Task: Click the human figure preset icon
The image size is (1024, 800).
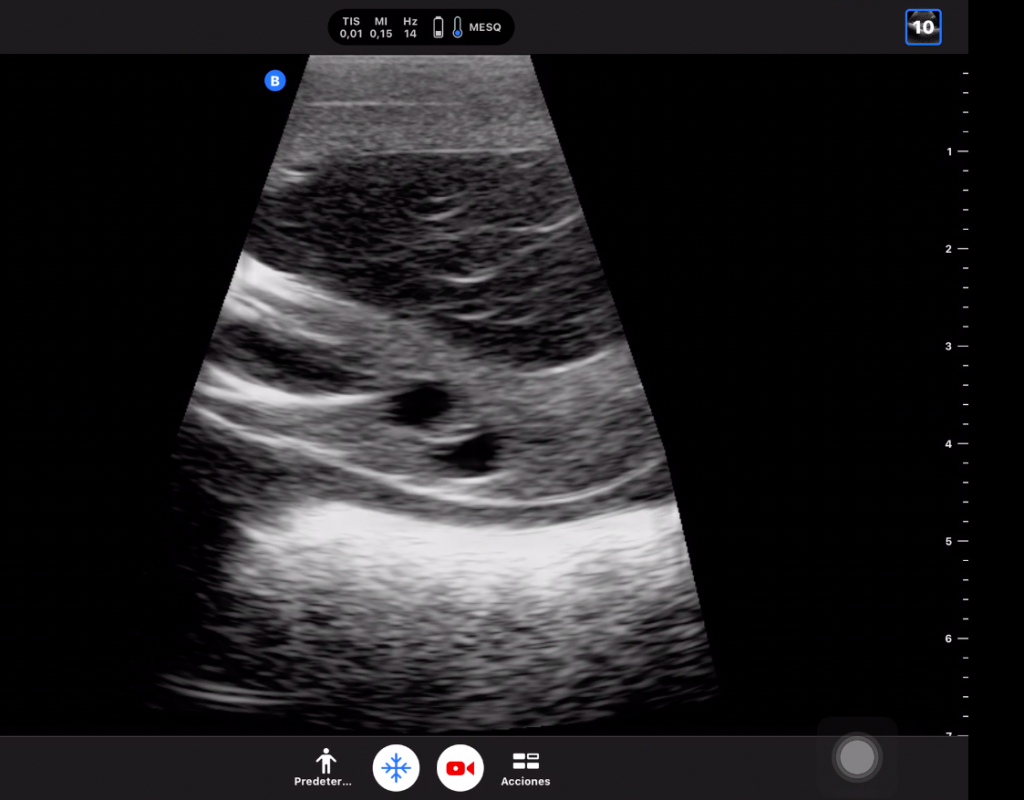Action: click(x=323, y=760)
